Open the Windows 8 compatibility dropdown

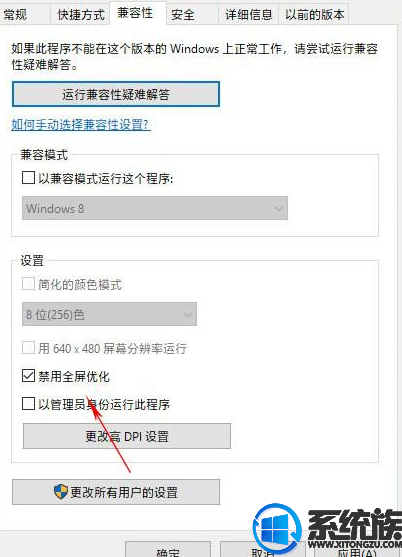pos(155,208)
